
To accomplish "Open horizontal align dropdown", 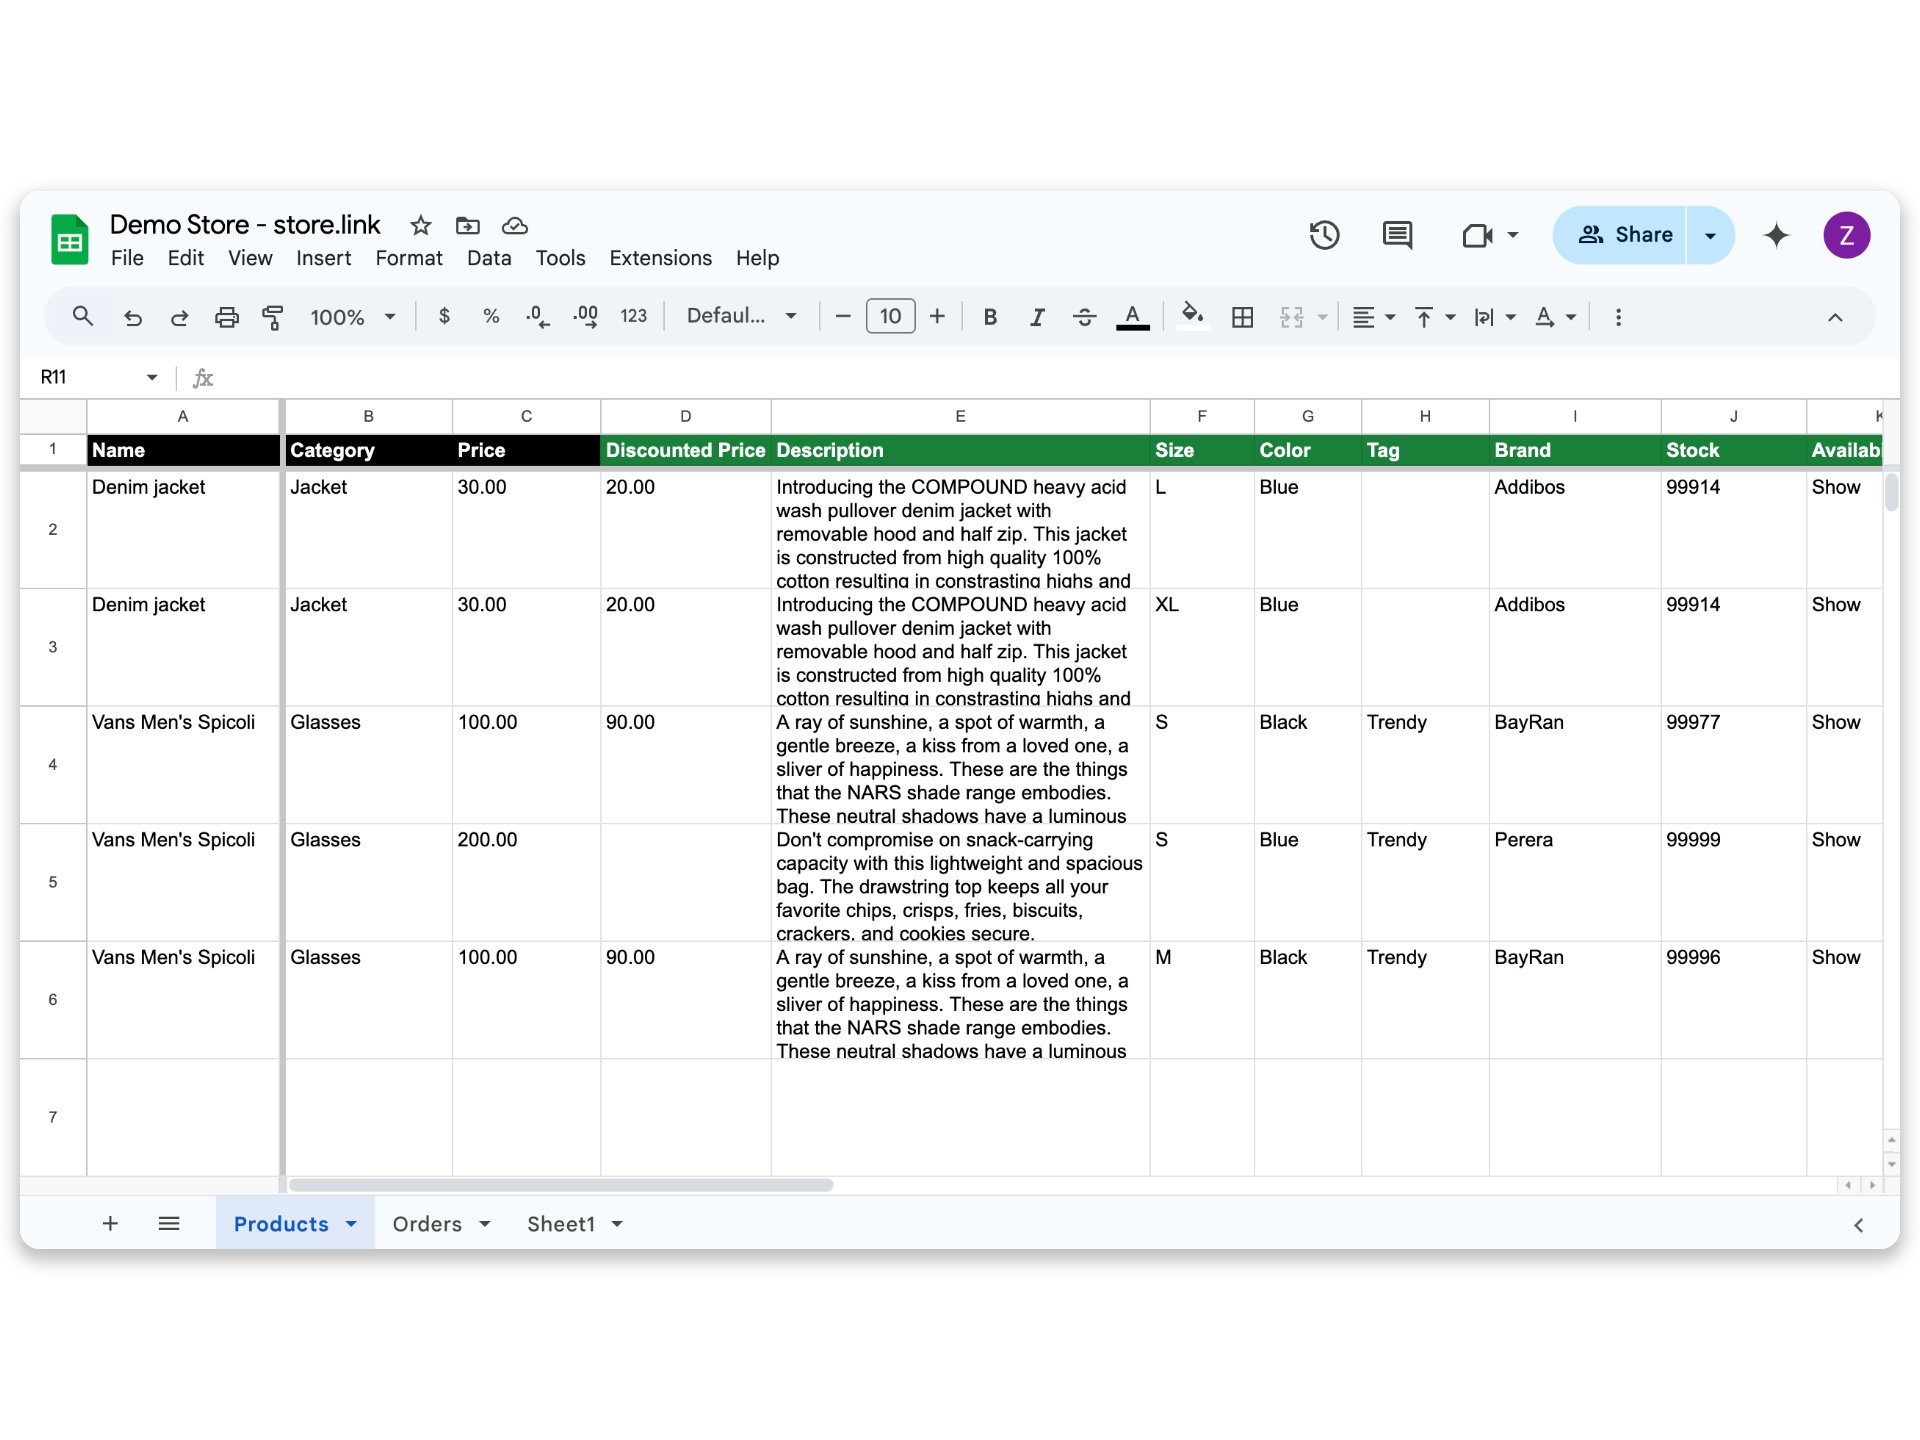I will point(1373,317).
